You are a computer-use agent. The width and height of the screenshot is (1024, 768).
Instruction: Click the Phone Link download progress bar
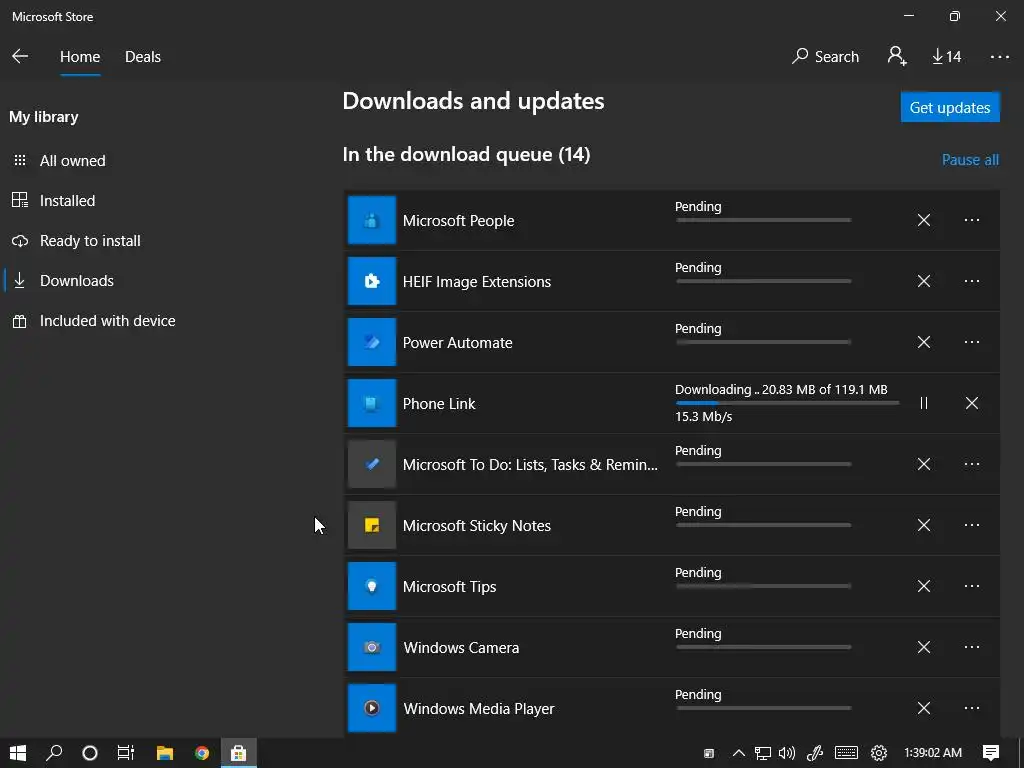click(x=787, y=403)
